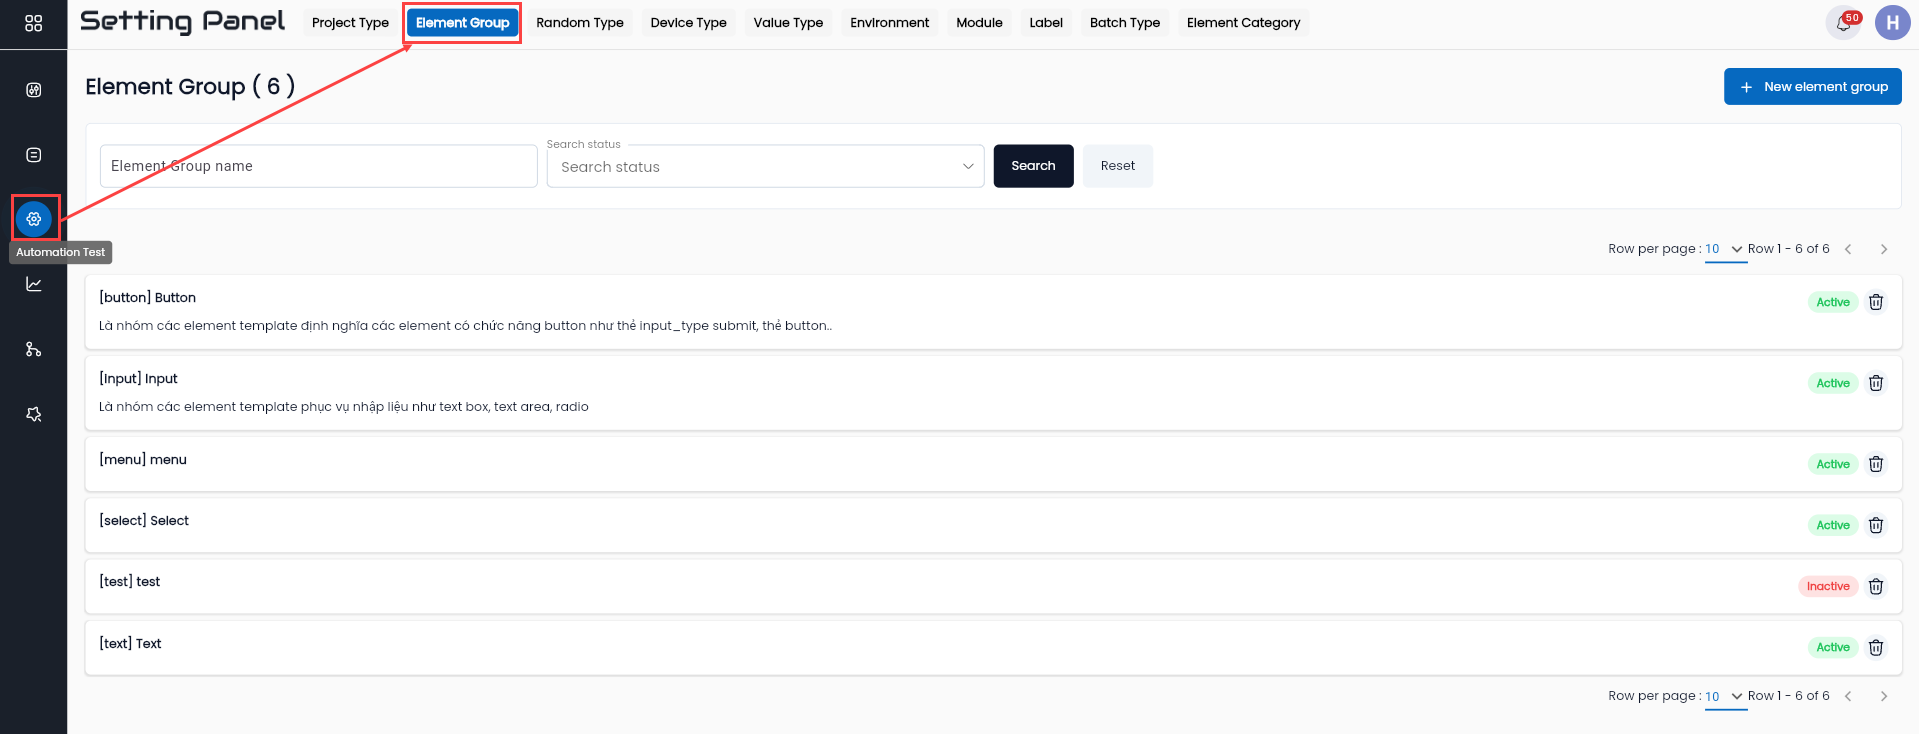The image size is (1919, 734).
Task: Click the Active status badge of [menu] menu
Action: (1833, 464)
